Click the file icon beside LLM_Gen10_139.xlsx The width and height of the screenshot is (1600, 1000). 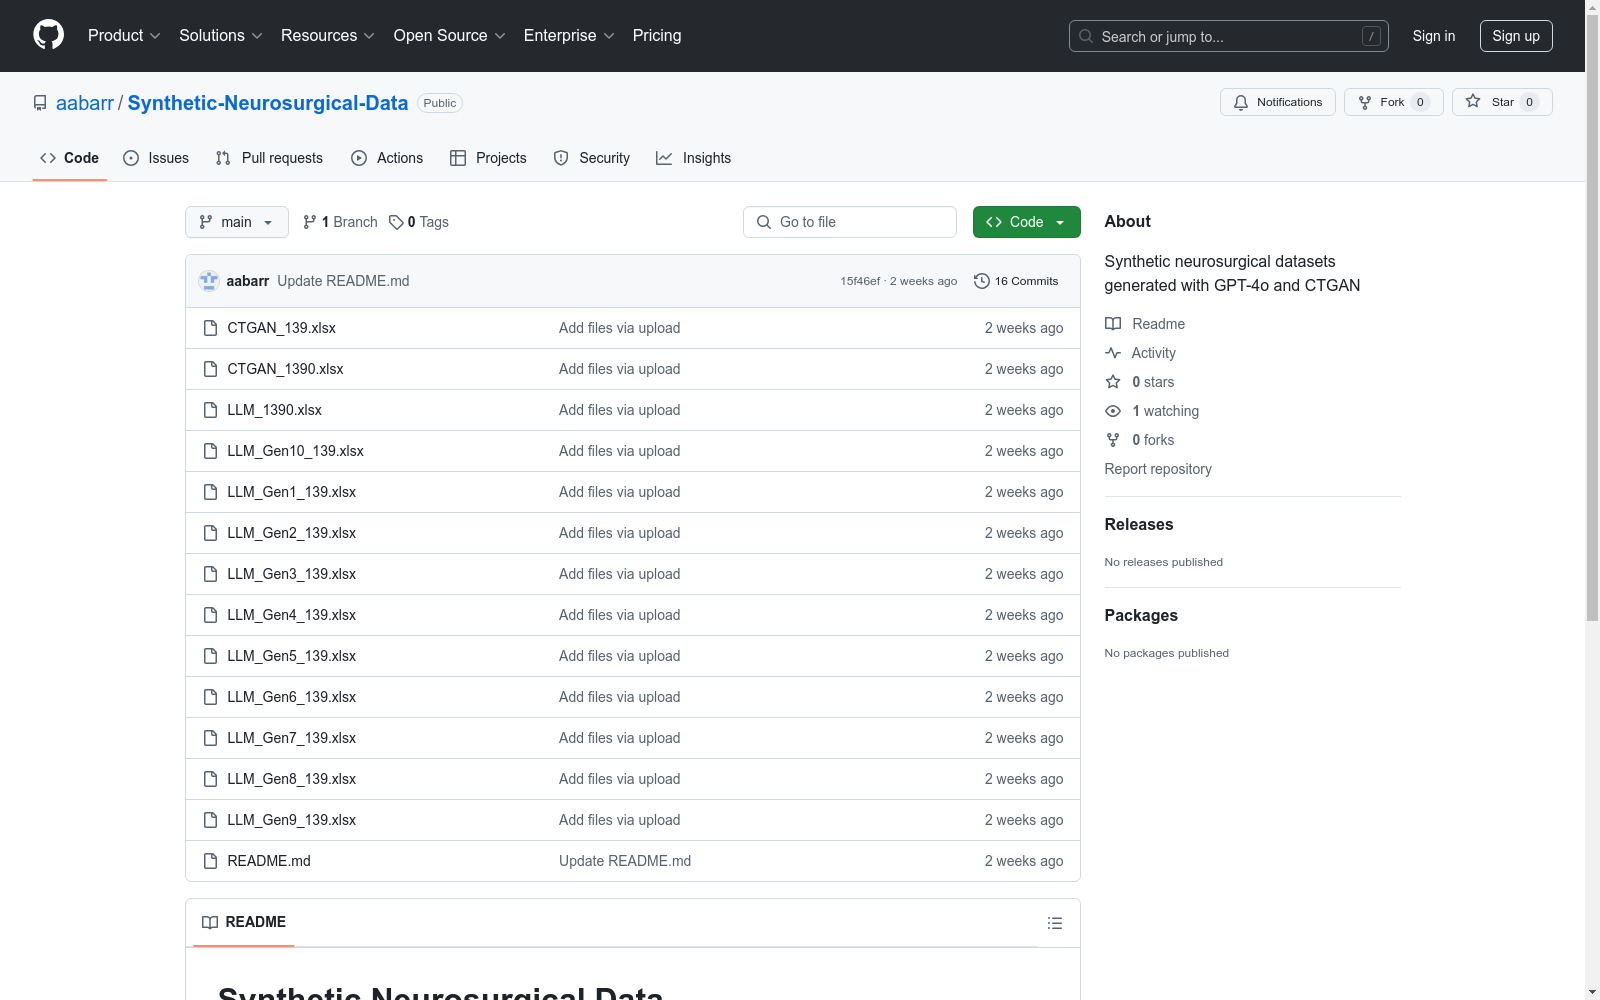tap(210, 451)
